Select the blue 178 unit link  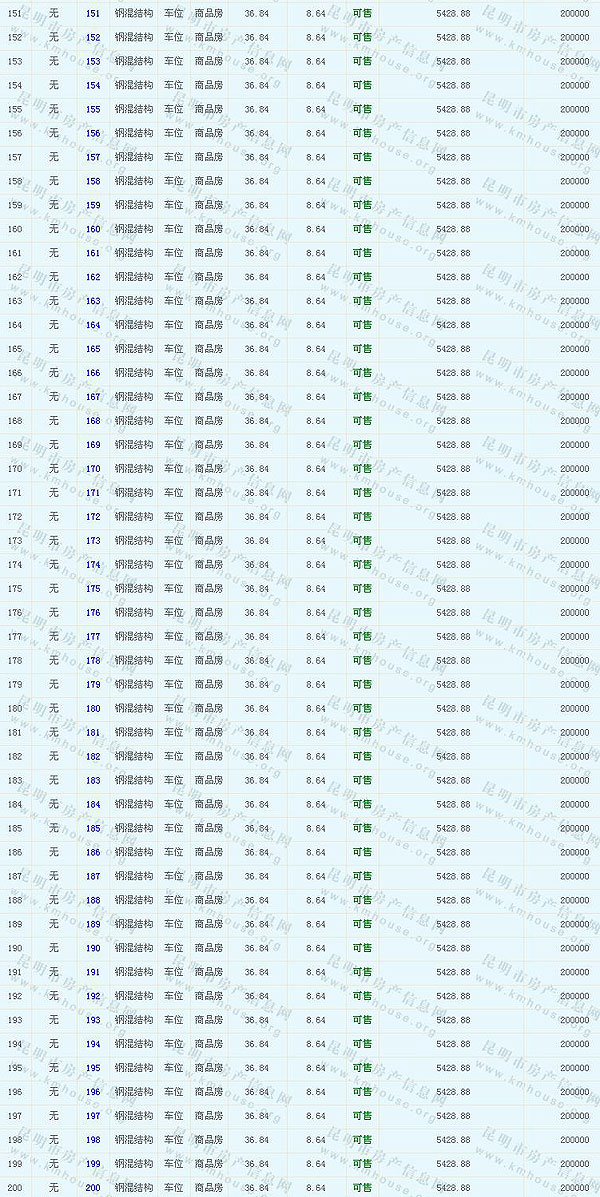[93, 661]
